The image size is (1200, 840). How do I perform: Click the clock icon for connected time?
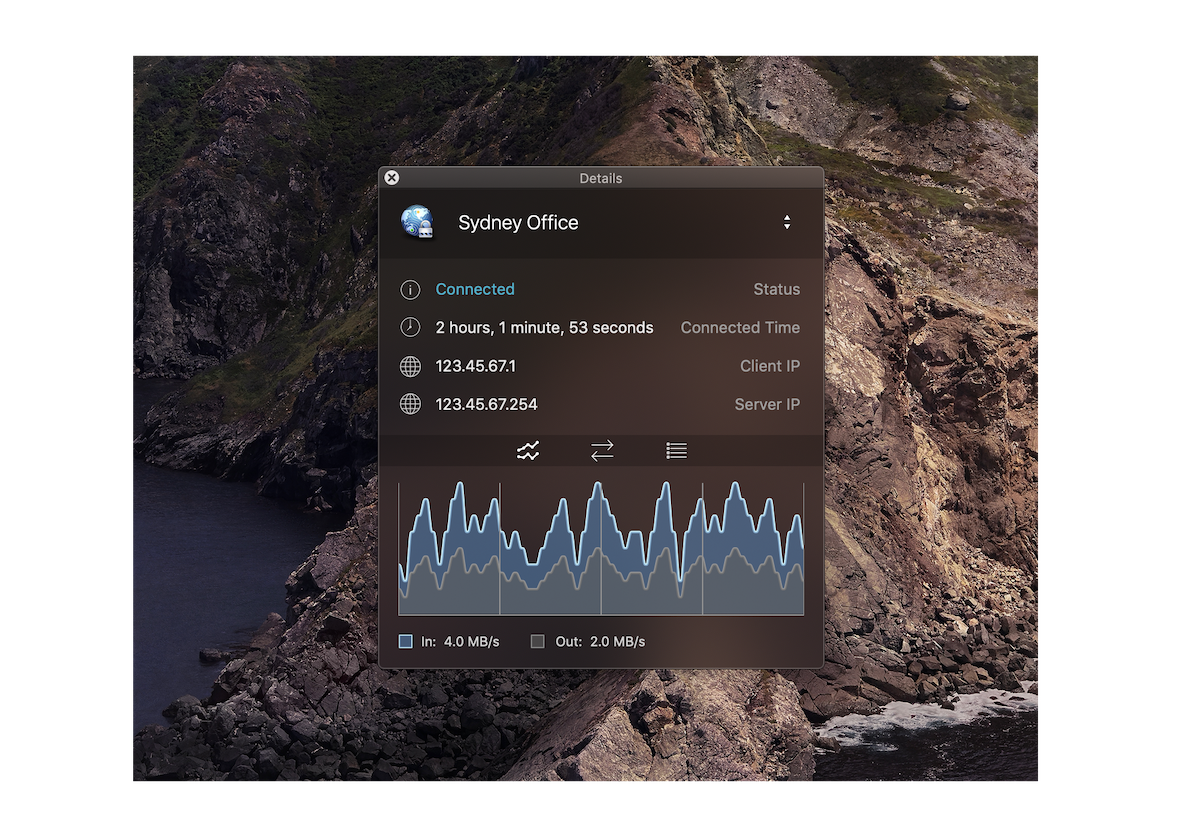click(410, 328)
